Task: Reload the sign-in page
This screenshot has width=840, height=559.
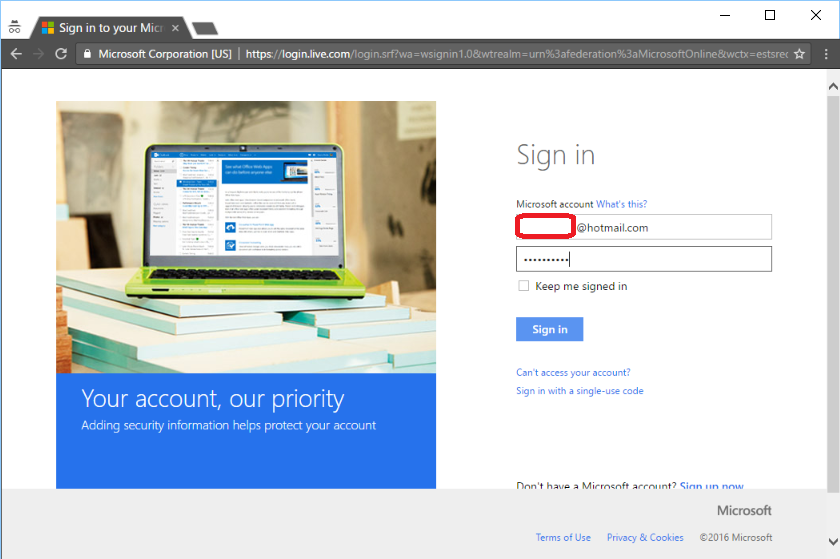Action: 61,54
